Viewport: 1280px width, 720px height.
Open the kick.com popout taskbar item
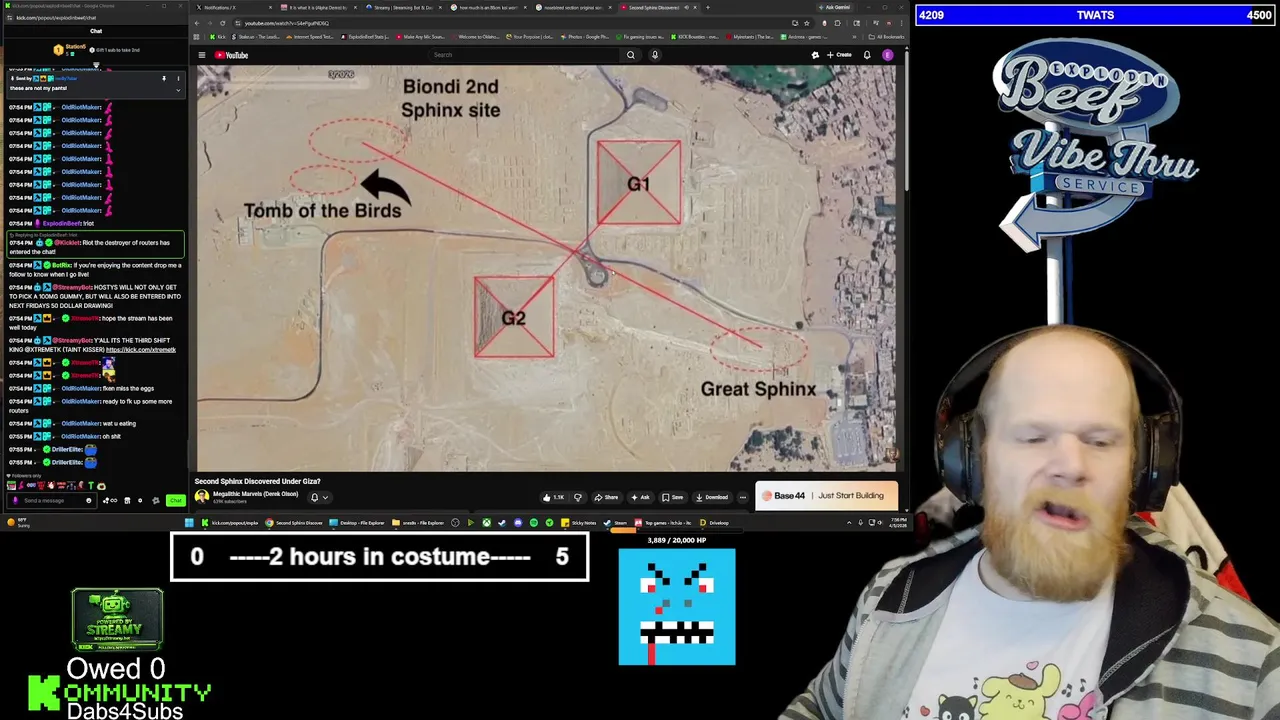pos(231,523)
